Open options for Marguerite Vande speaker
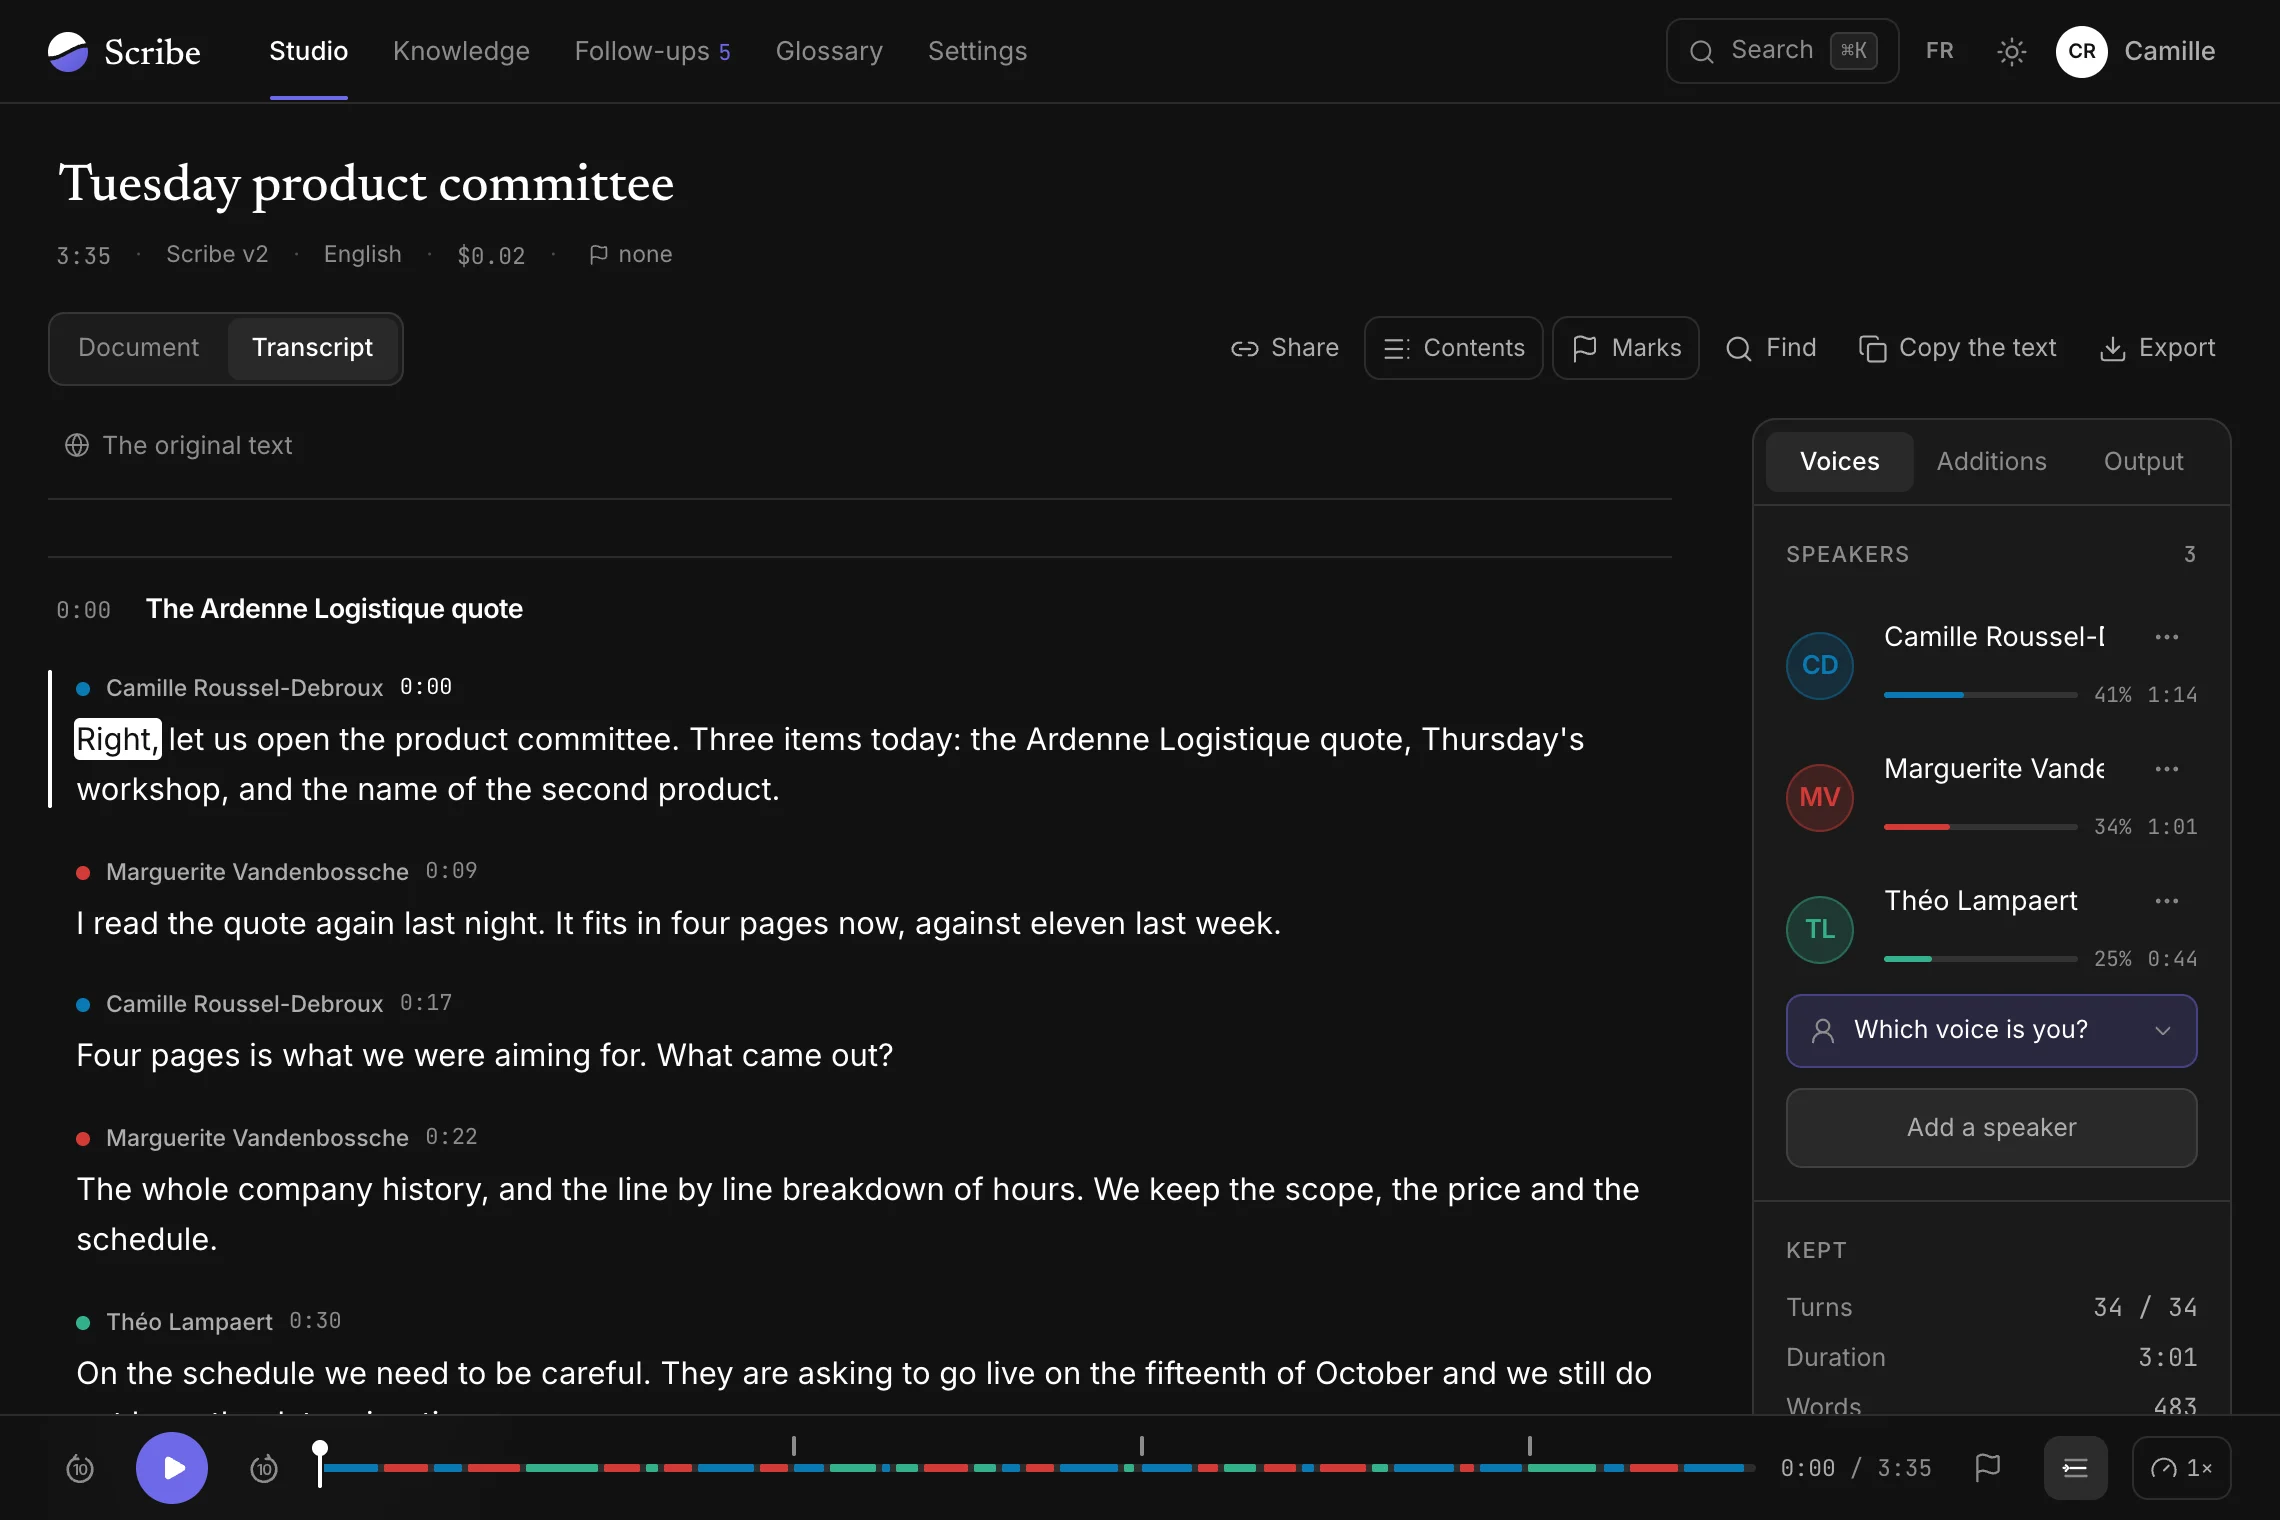Screen dimensions: 2280x1520 click(x=2166, y=769)
